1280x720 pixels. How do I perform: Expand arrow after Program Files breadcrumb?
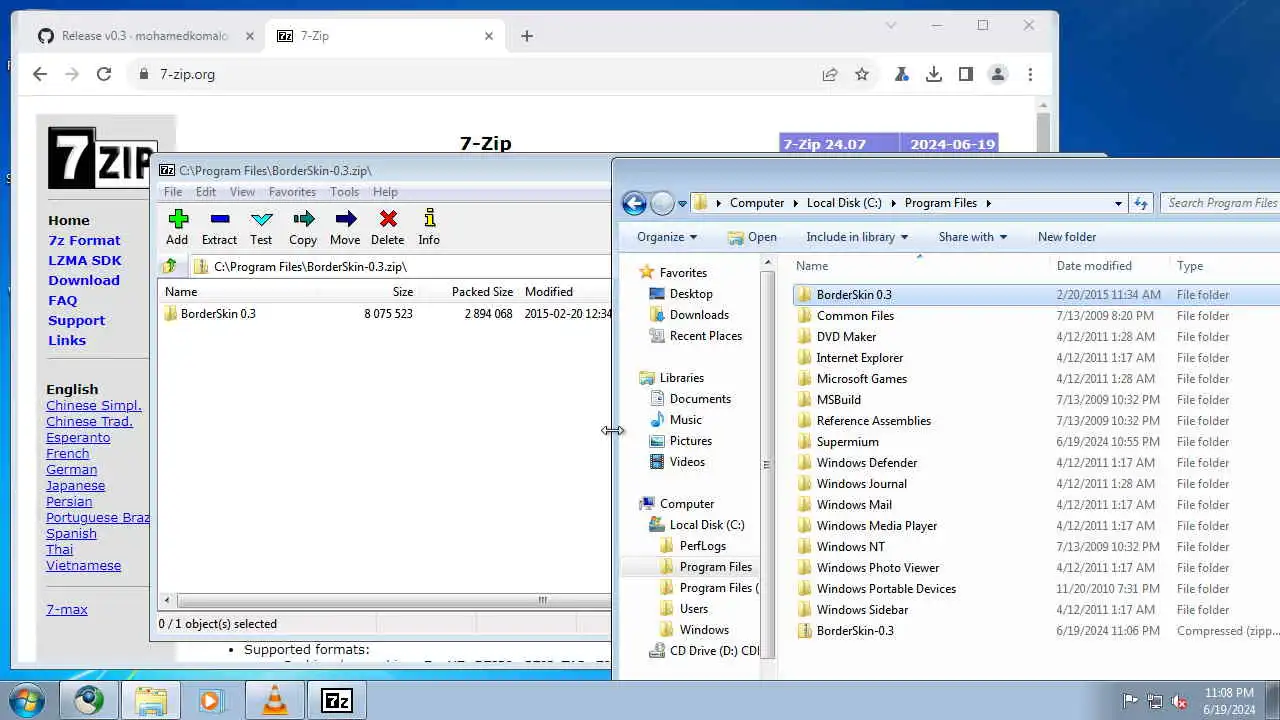(988, 203)
